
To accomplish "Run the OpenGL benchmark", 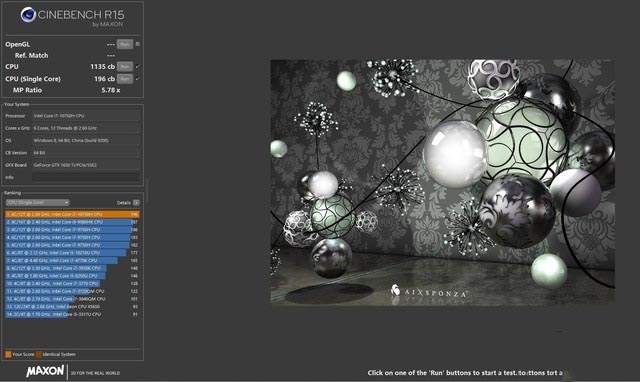I will (125, 44).
